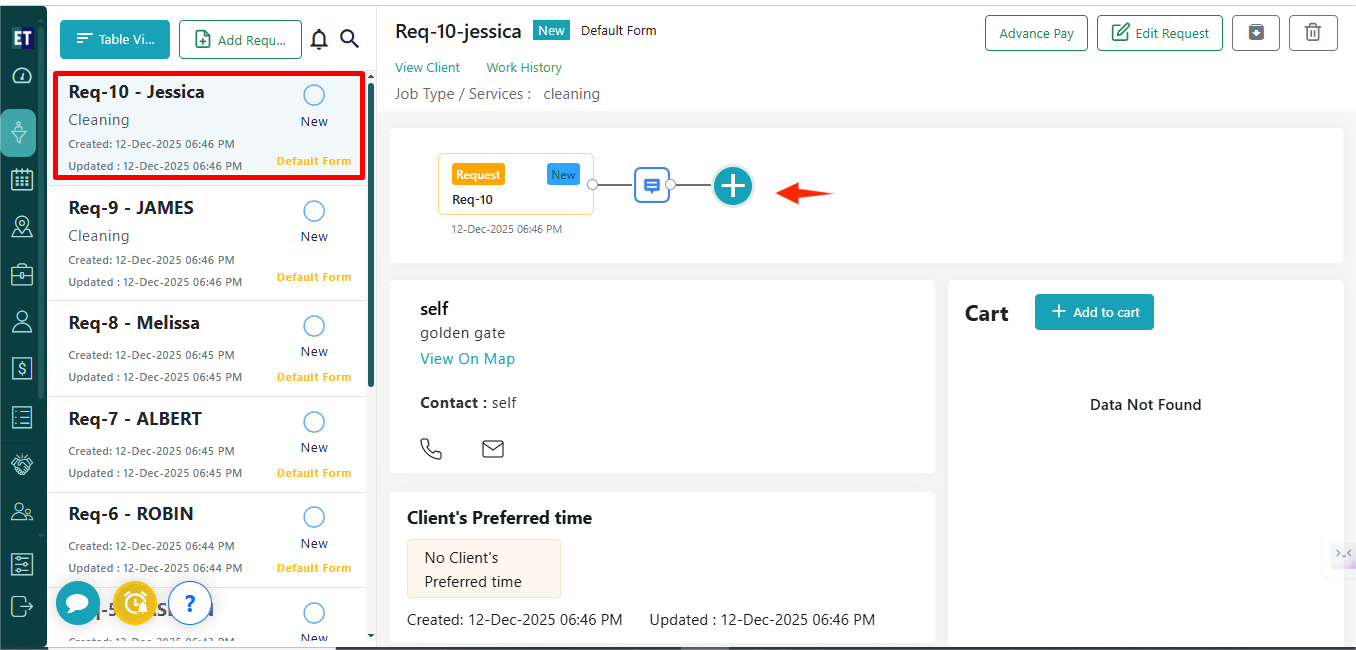Click the Advance Pay button
1356x650 pixels.
[1036, 33]
